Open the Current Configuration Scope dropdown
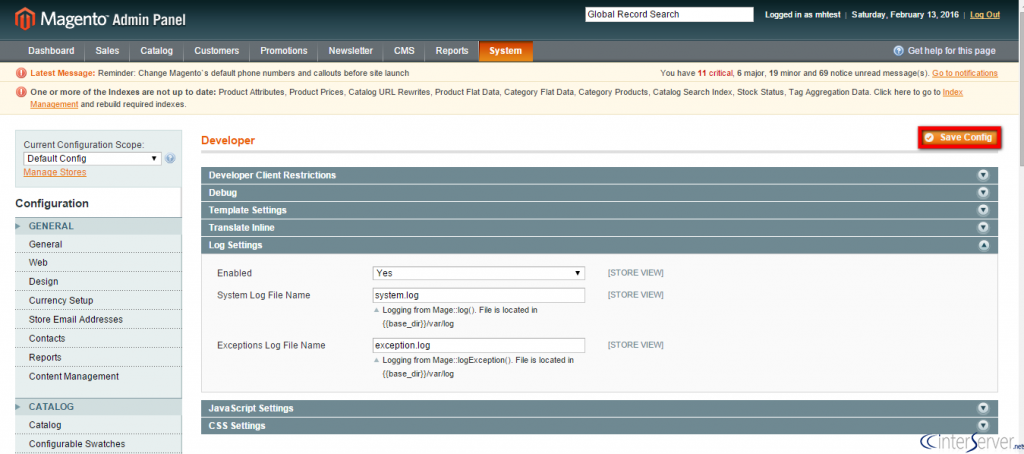This screenshot has width=1024, height=454. point(92,158)
